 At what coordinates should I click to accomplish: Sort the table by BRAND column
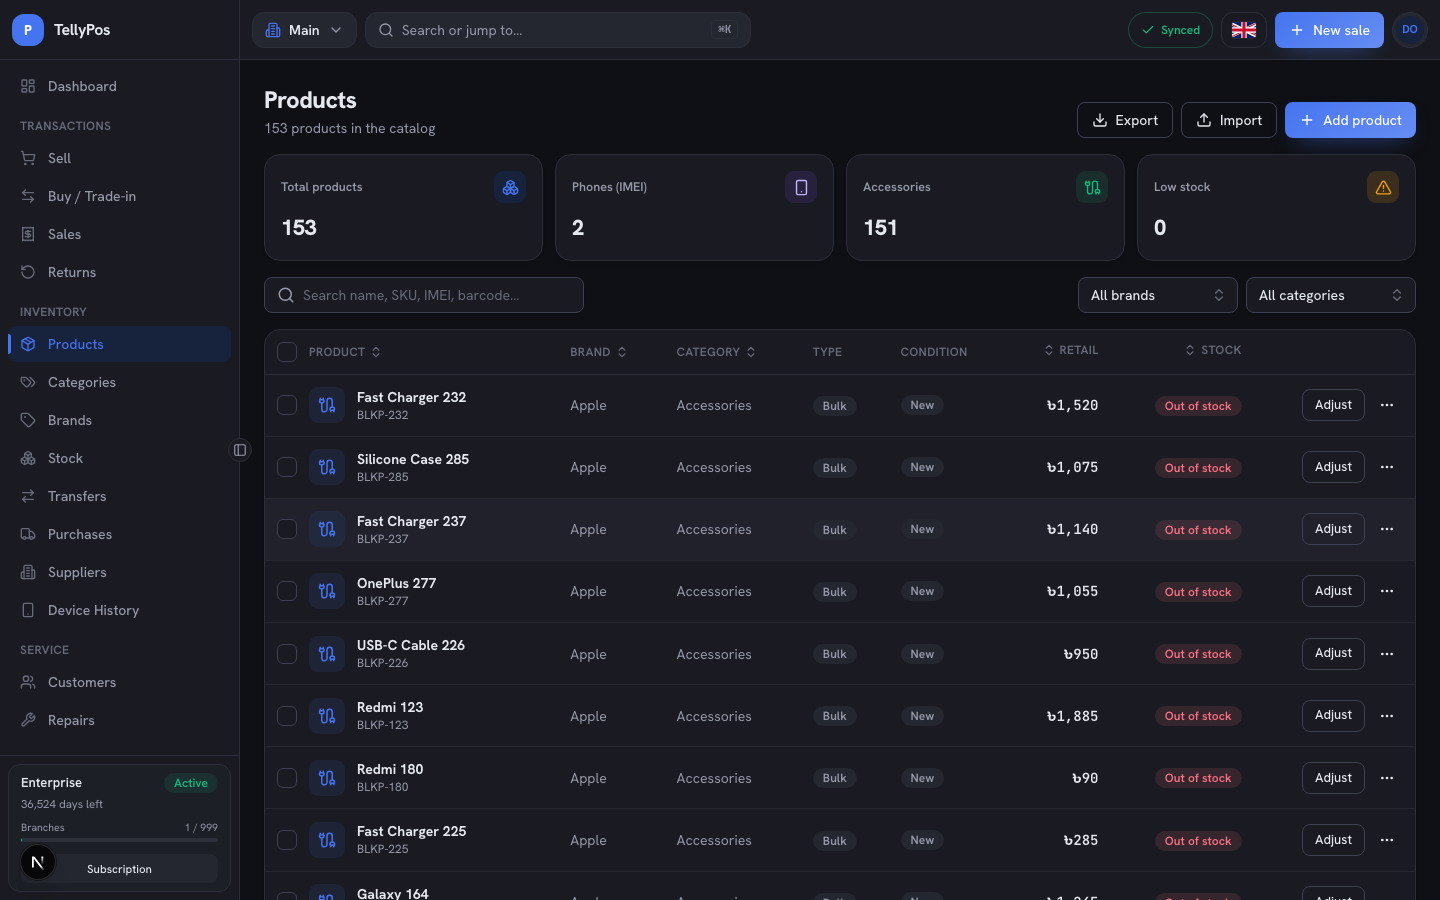point(598,352)
